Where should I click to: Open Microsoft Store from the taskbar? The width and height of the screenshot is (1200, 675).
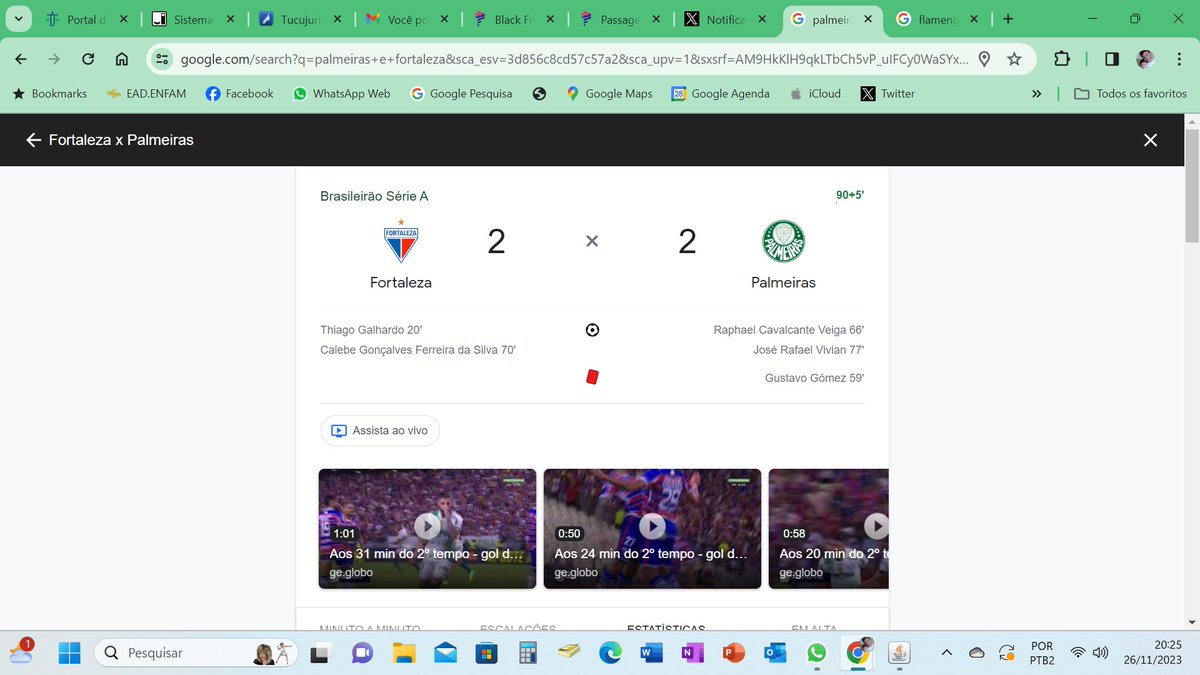(x=485, y=653)
